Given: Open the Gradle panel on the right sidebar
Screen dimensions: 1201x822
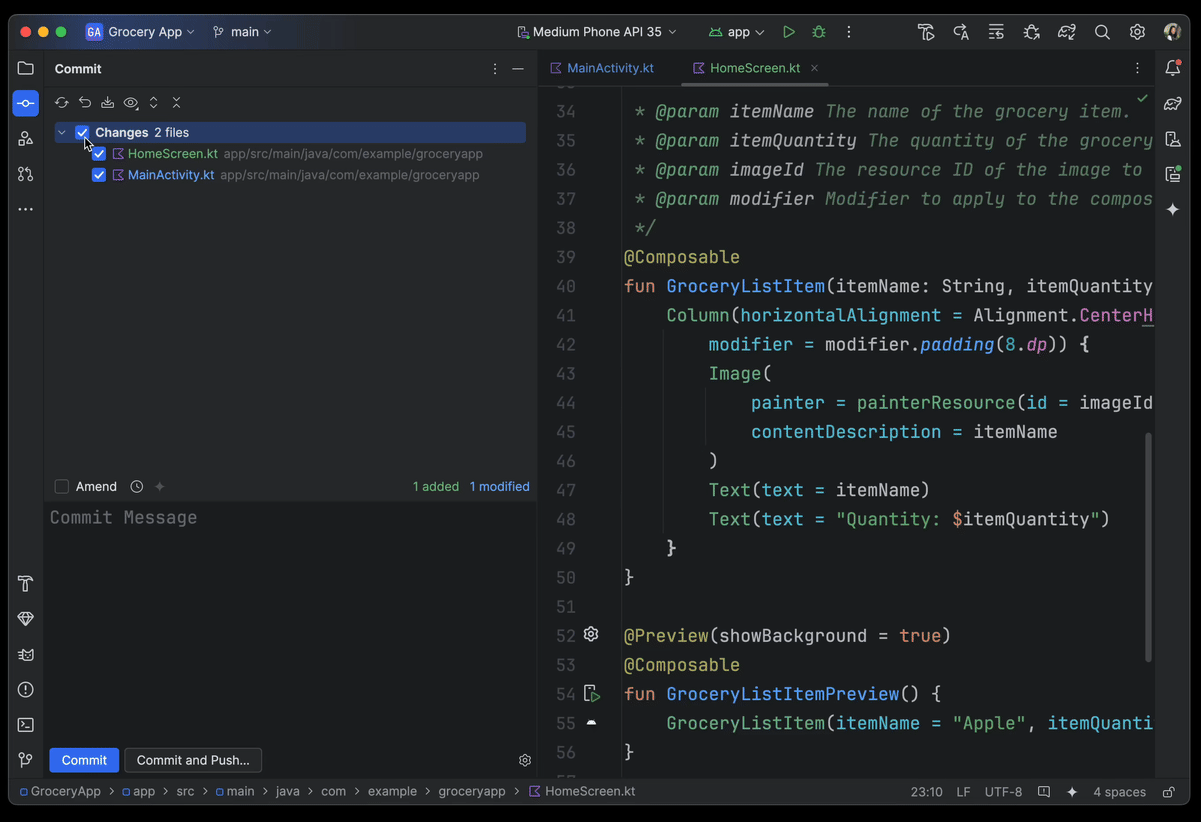Looking at the screenshot, I should click(x=1172, y=103).
